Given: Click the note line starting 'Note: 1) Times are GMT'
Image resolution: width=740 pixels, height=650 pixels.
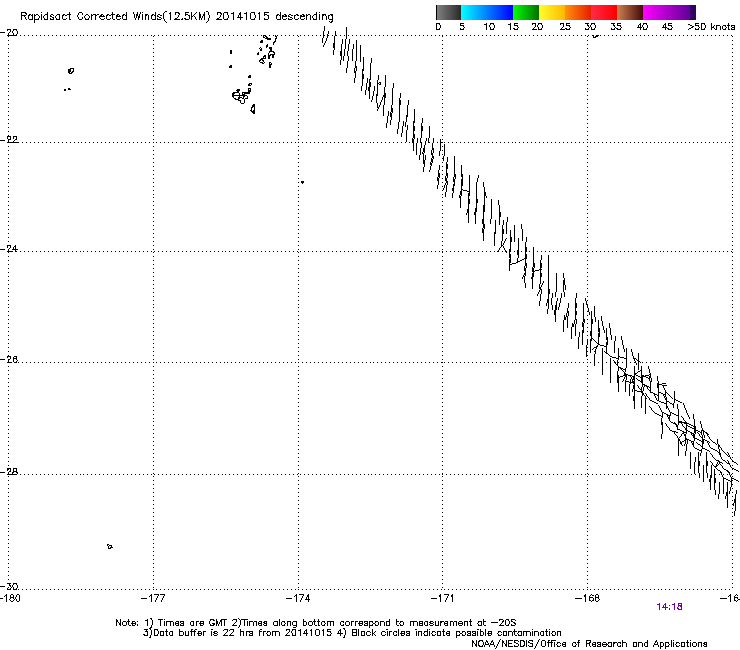Looking at the screenshot, I should [x=316, y=623].
